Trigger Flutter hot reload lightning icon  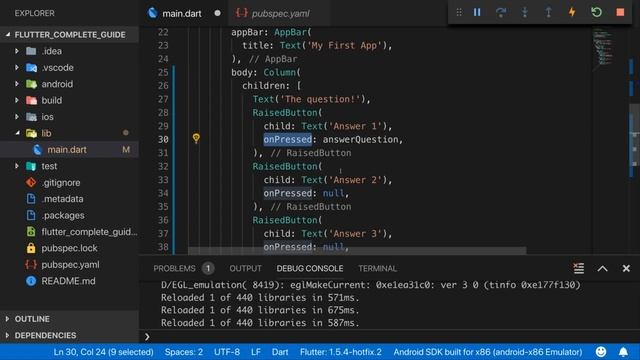pos(572,13)
